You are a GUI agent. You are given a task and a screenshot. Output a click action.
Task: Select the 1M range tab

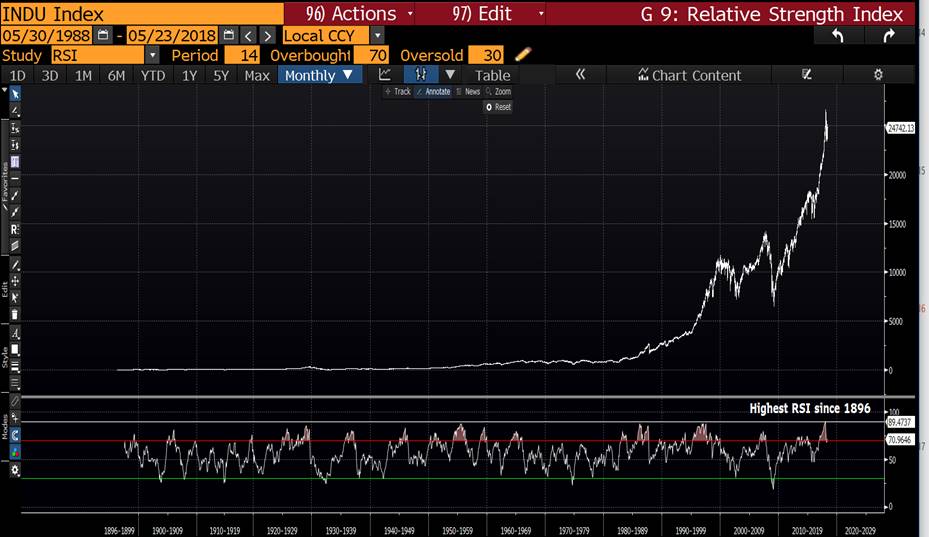click(x=84, y=75)
